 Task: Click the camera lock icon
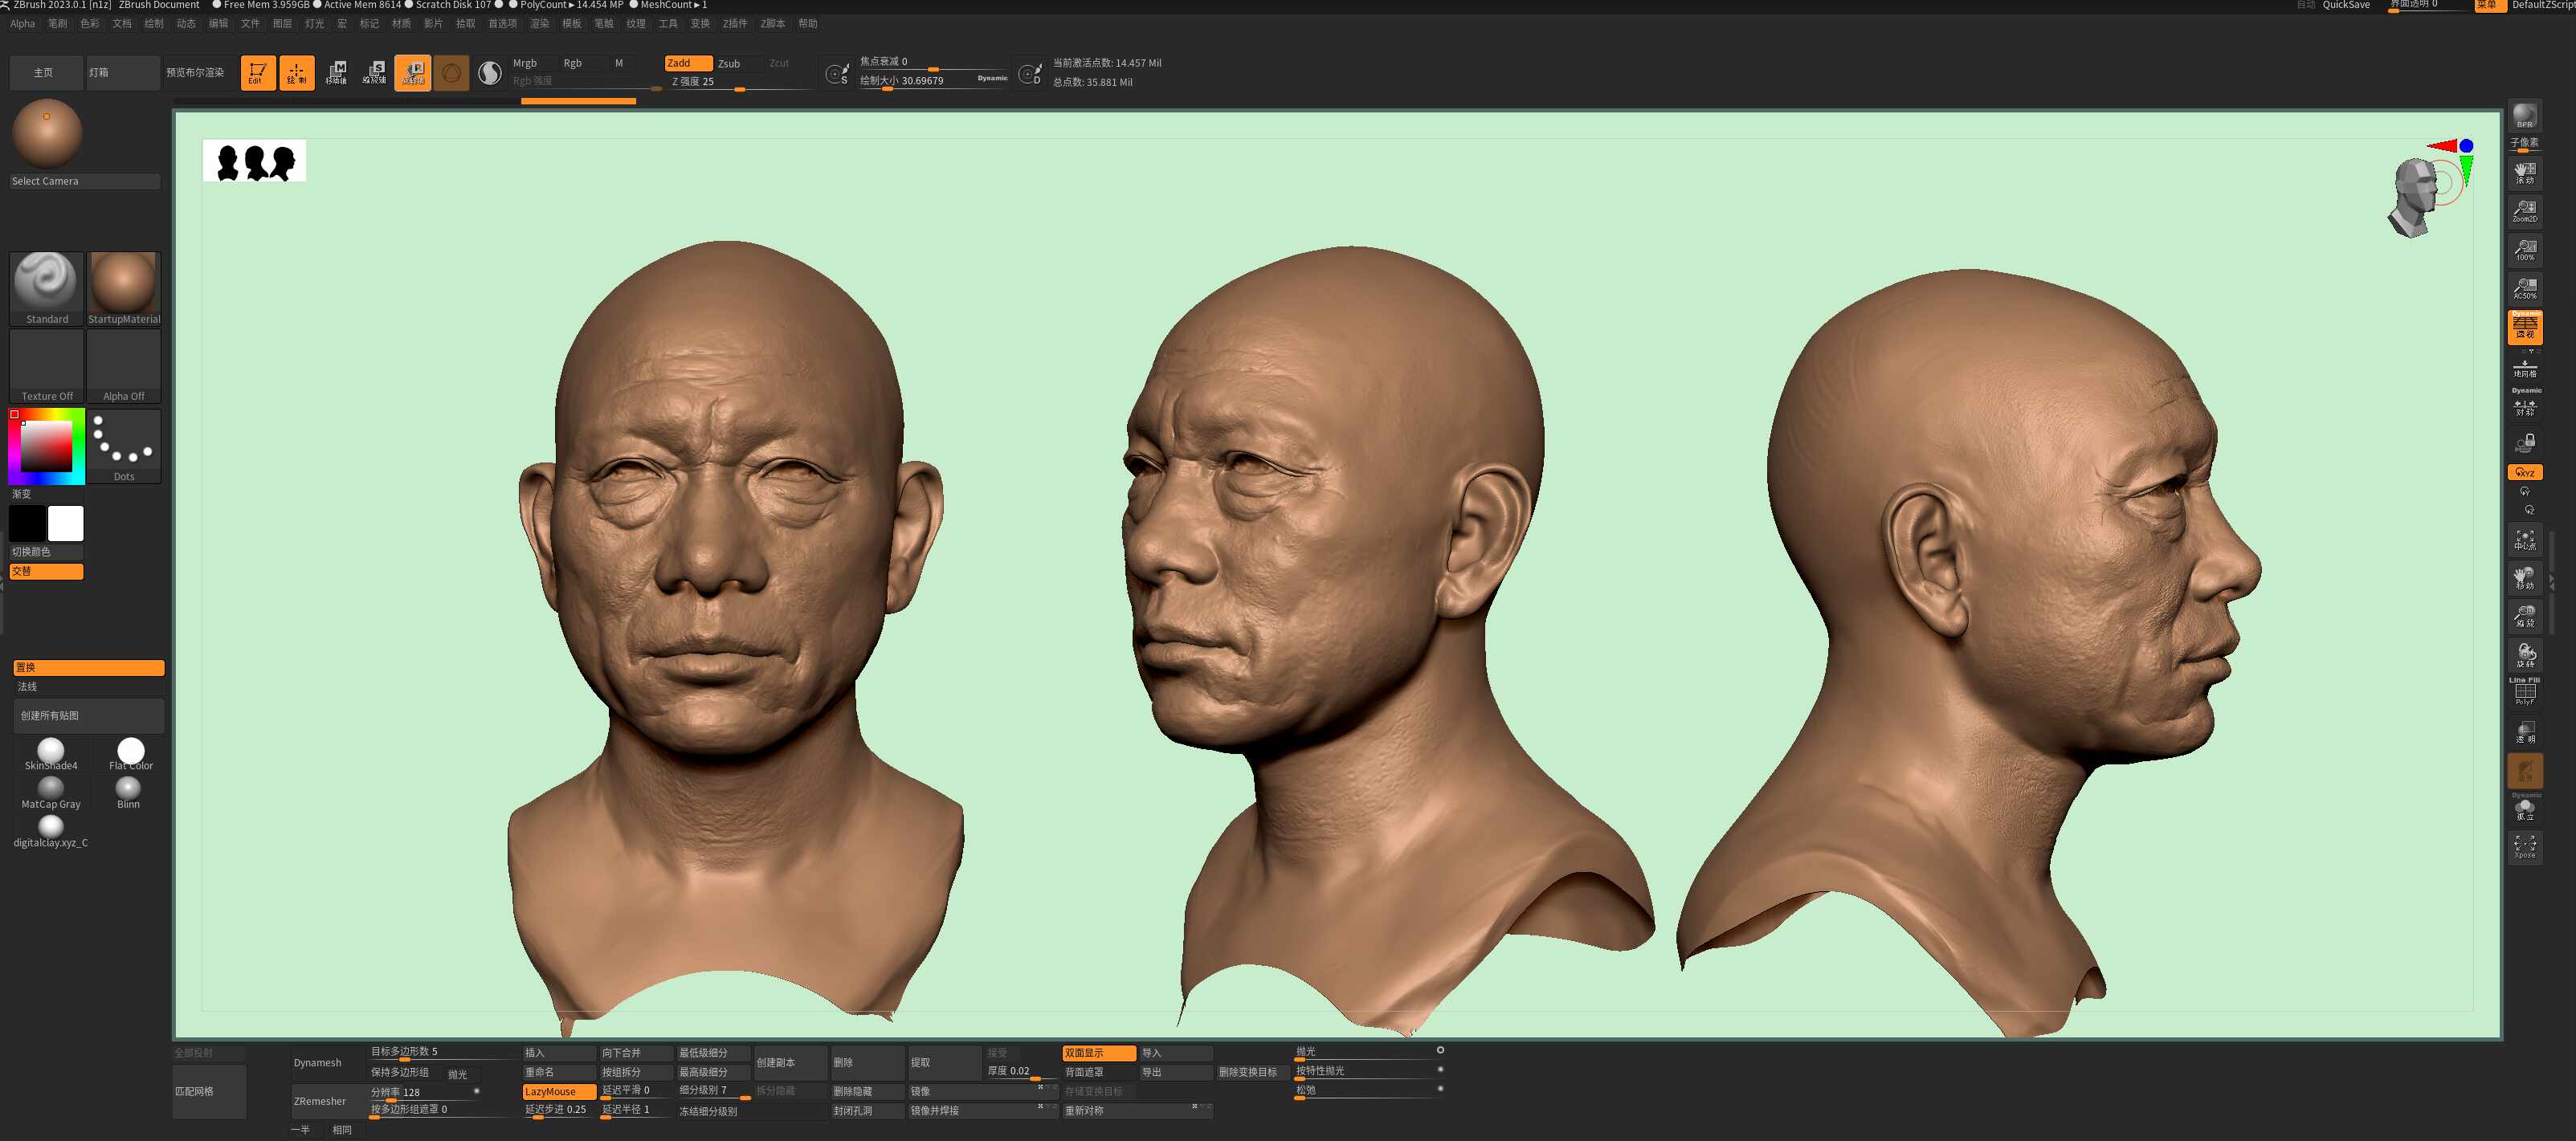click(x=2524, y=442)
